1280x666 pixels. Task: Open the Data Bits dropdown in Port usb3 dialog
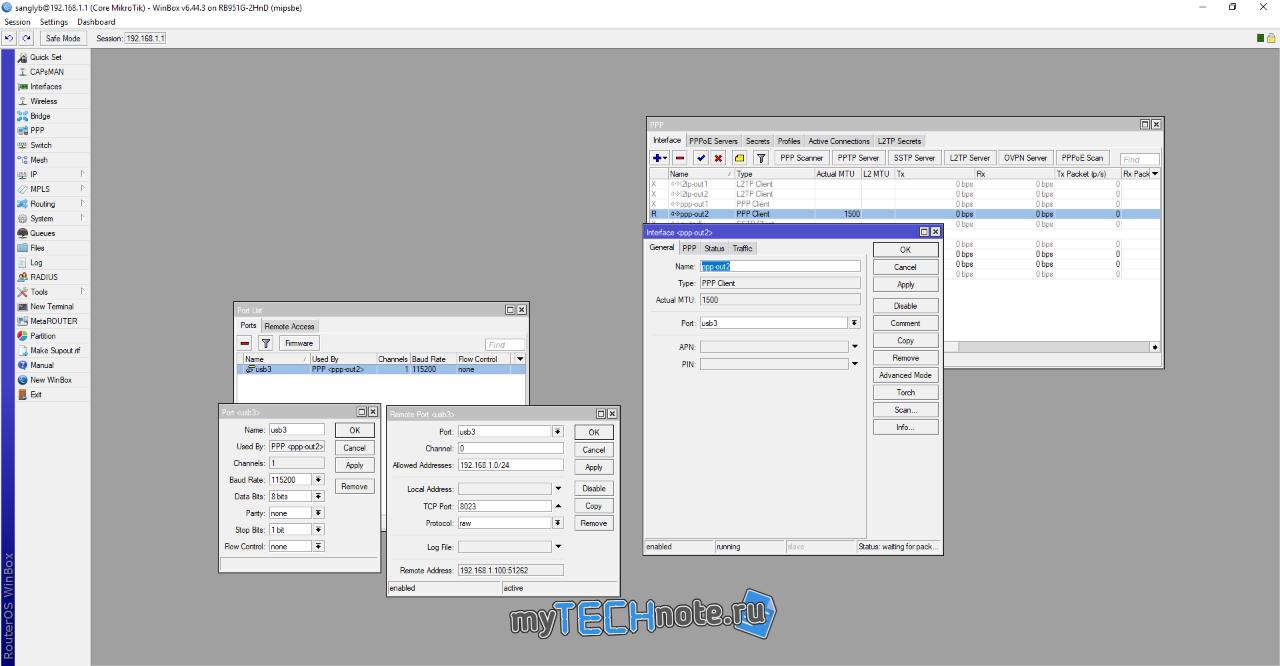(318, 496)
